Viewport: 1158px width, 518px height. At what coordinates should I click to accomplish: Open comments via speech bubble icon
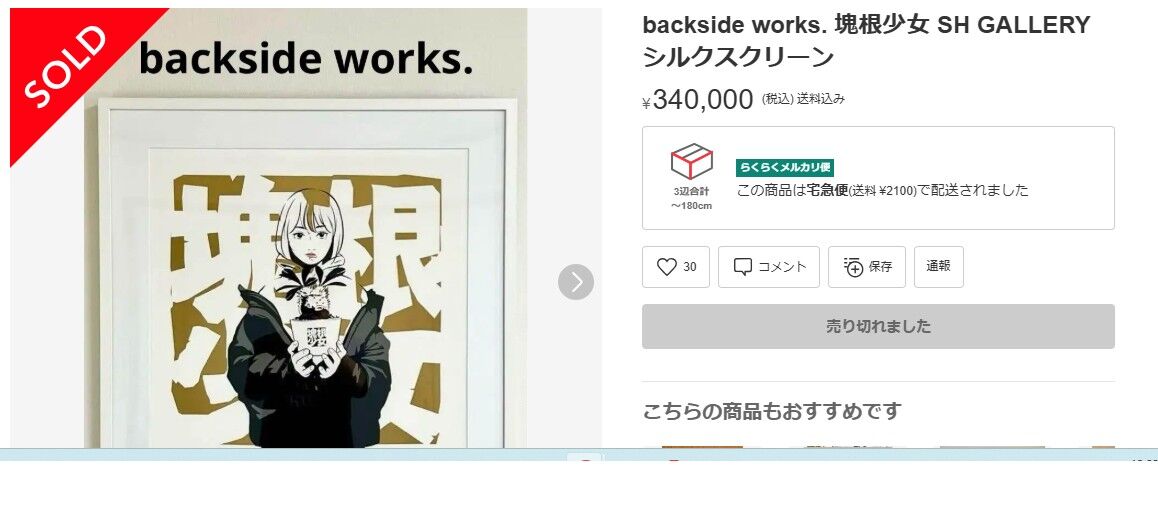point(742,267)
